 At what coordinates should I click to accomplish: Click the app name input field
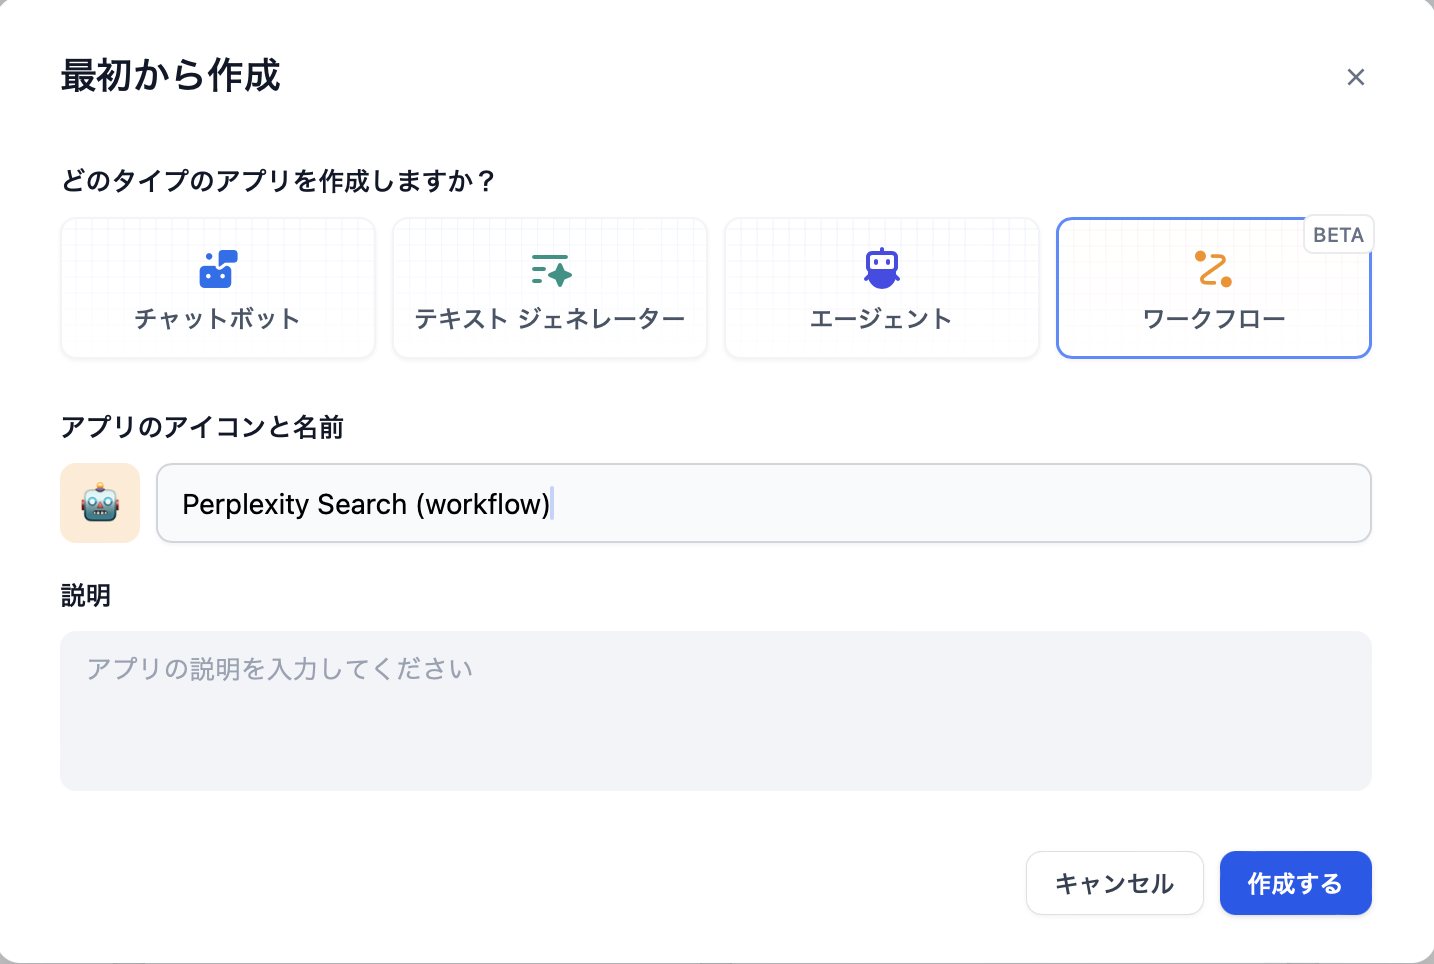pos(764,503)
